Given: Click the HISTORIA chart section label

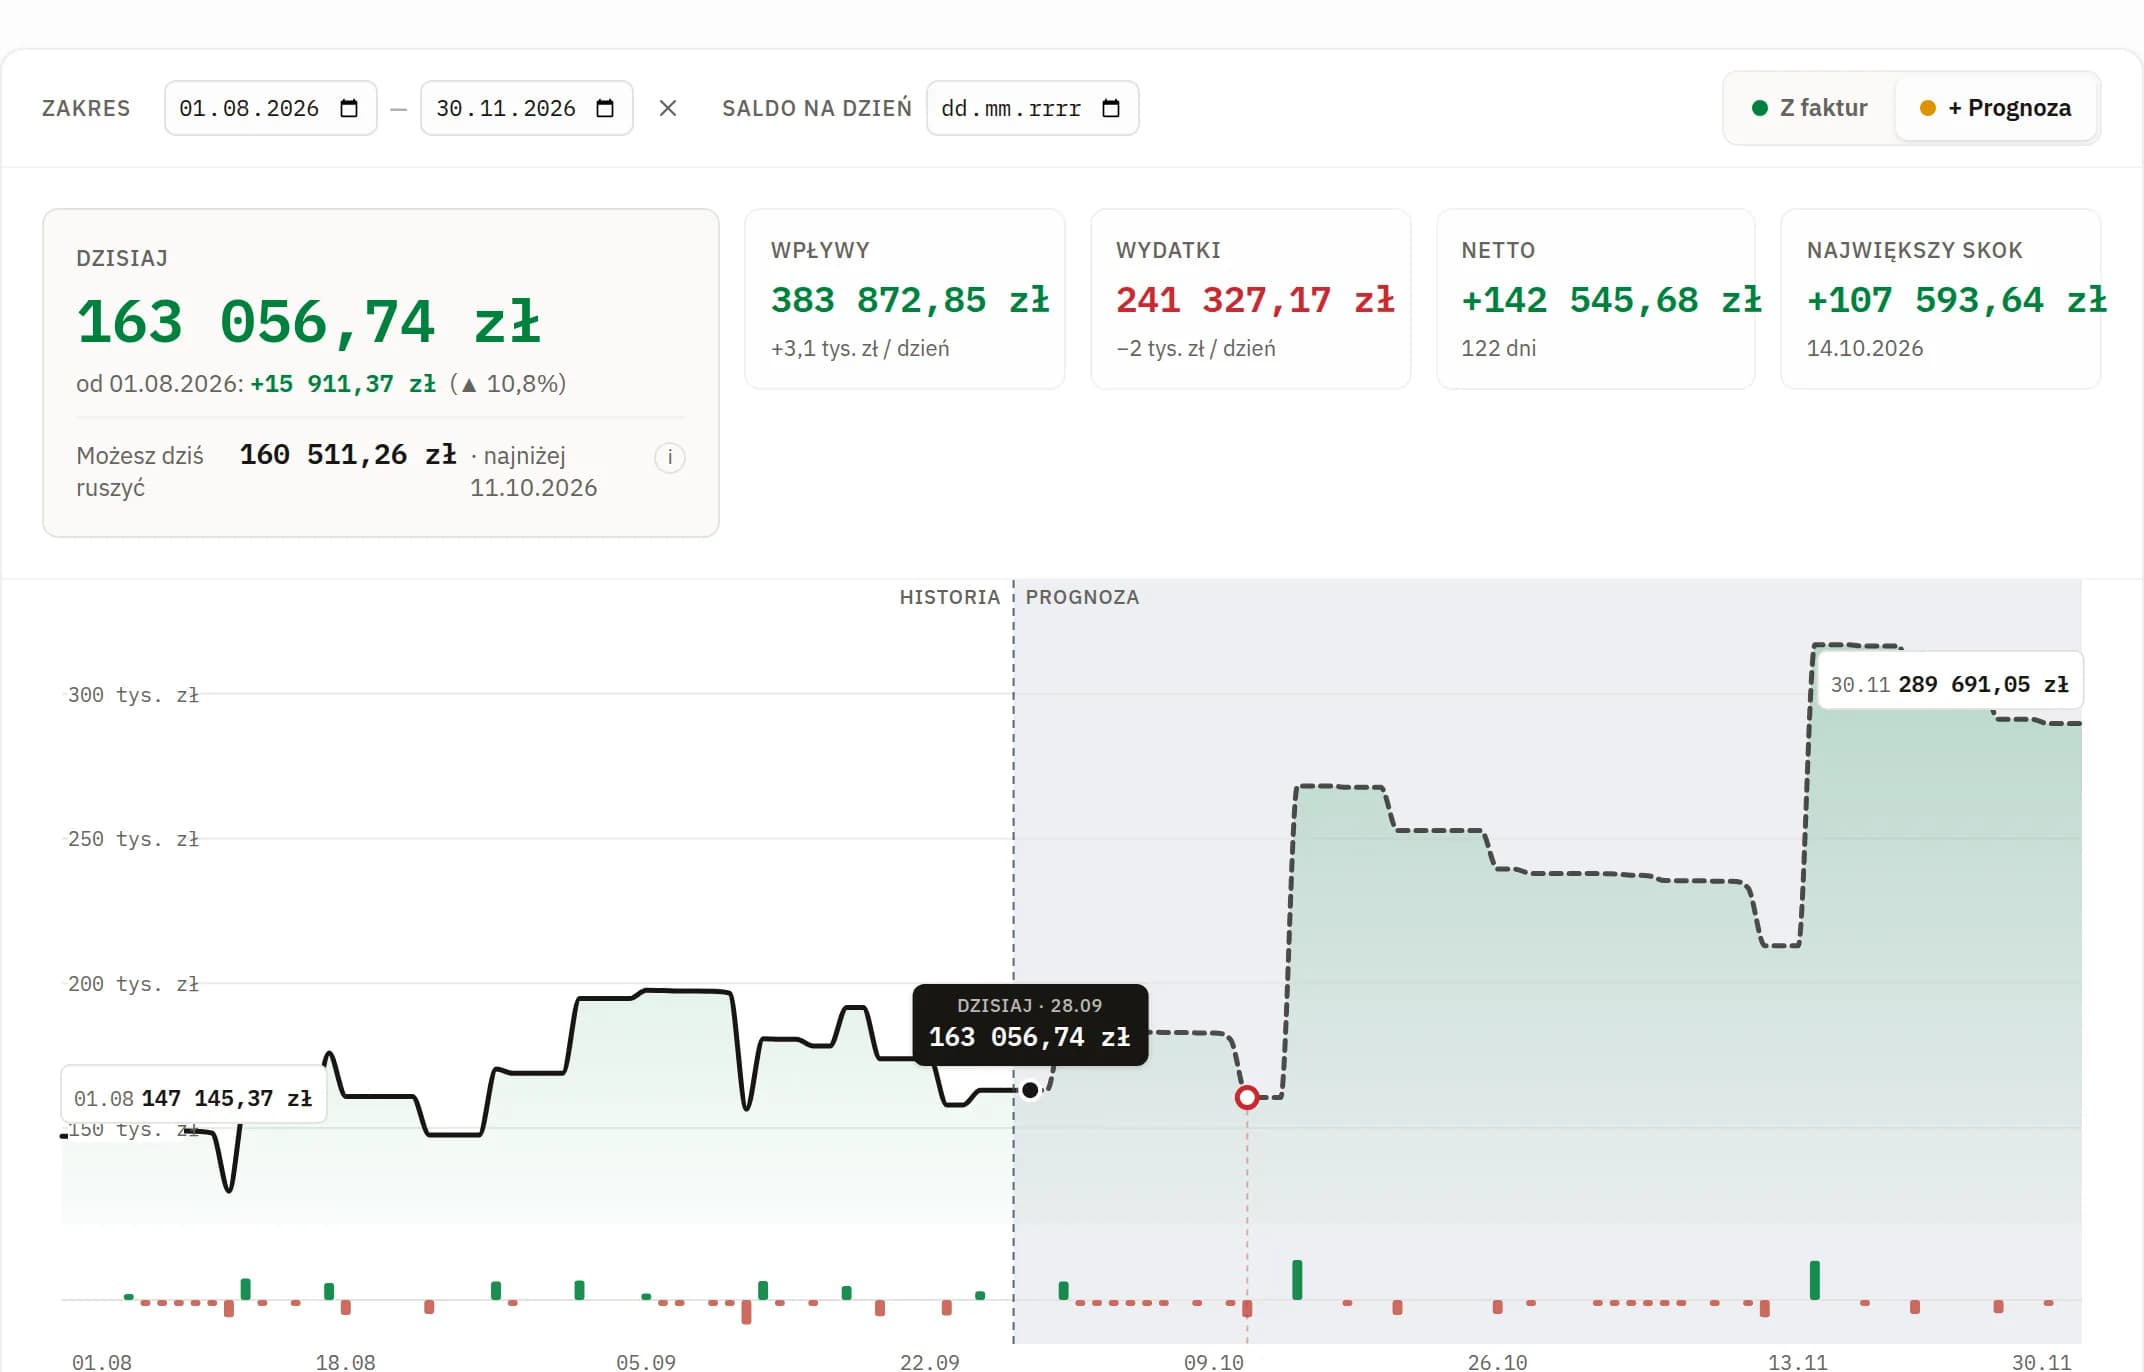Looking at the screenshot, I should (x=950, y=597).
